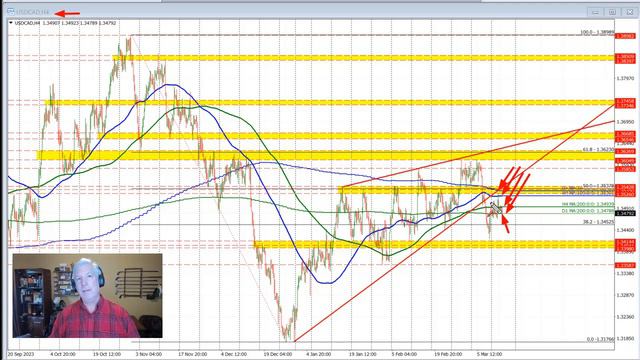Click the D1 MA 200 label text
This screenshot has height=360, width=640.
point(588,211)
